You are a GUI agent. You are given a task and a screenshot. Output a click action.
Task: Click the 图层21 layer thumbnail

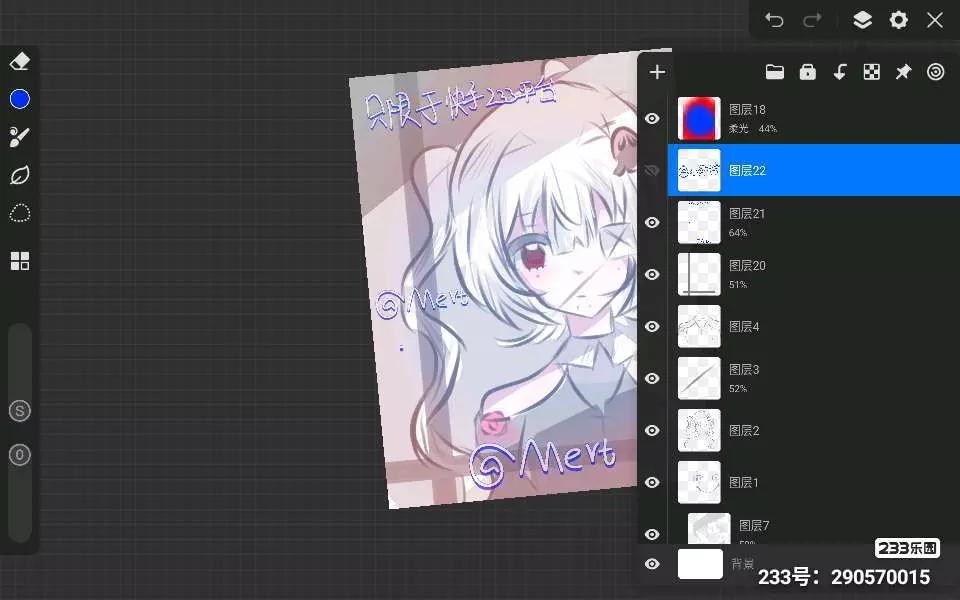699,222
